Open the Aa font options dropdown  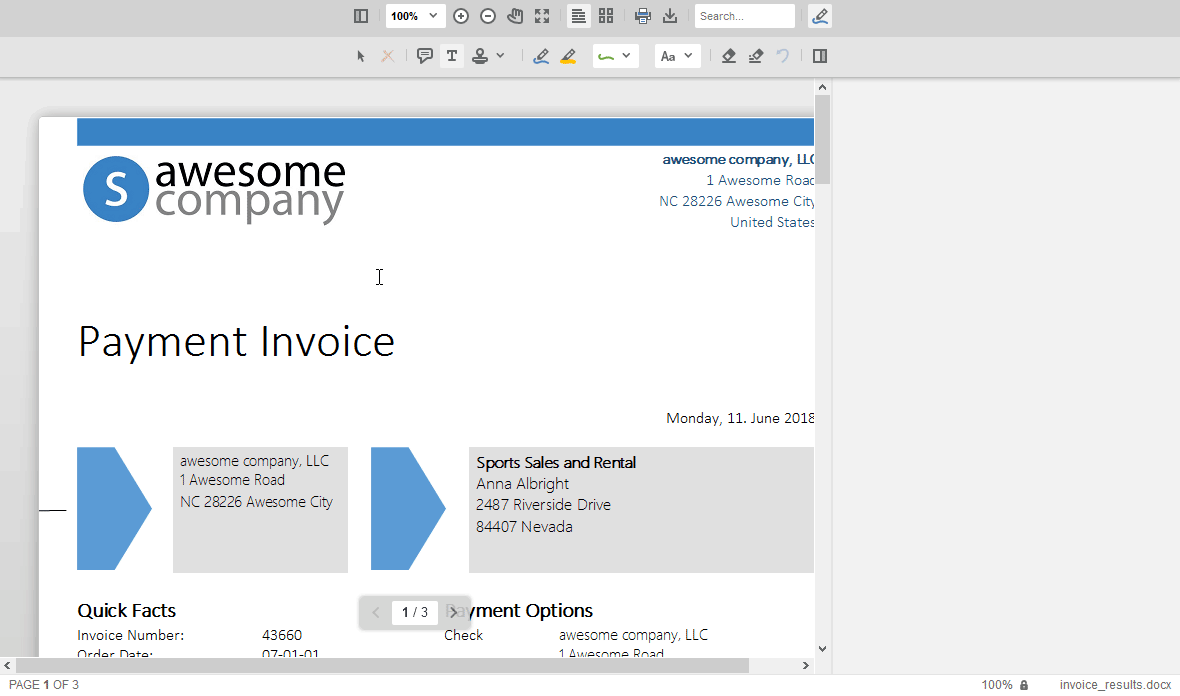(677, 56)
